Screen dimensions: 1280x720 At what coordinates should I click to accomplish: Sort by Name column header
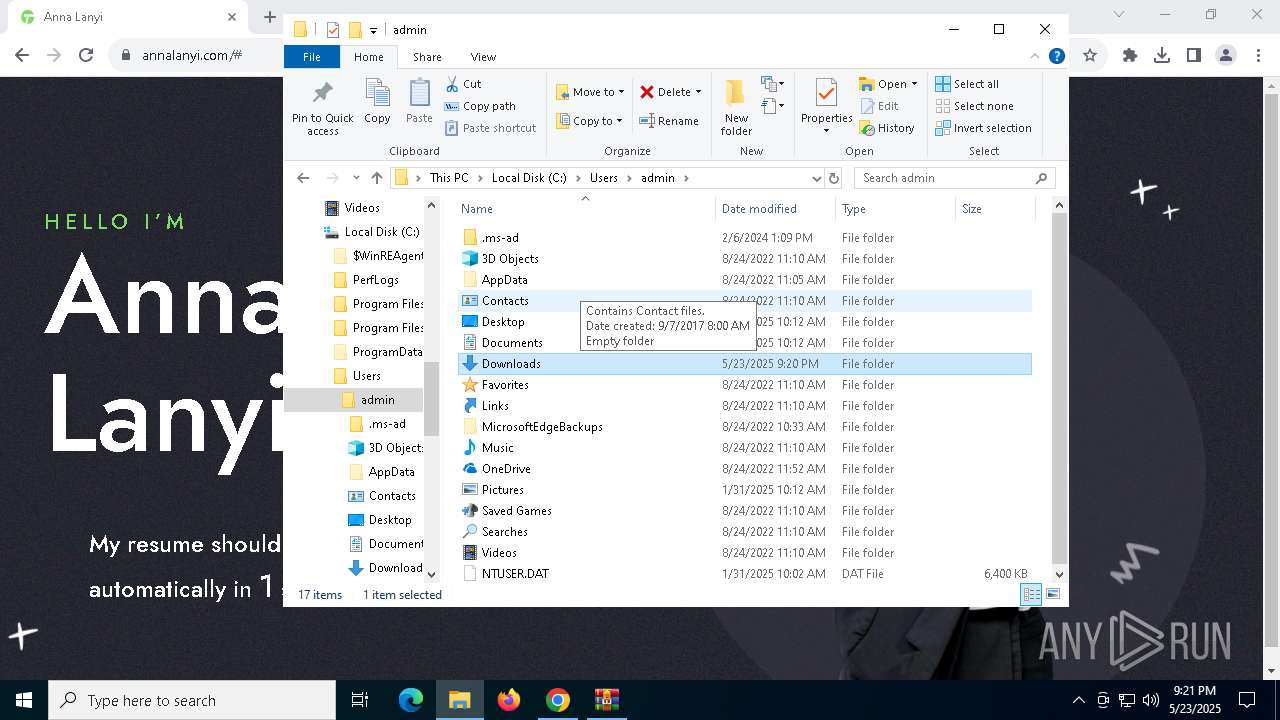(586, 209)
